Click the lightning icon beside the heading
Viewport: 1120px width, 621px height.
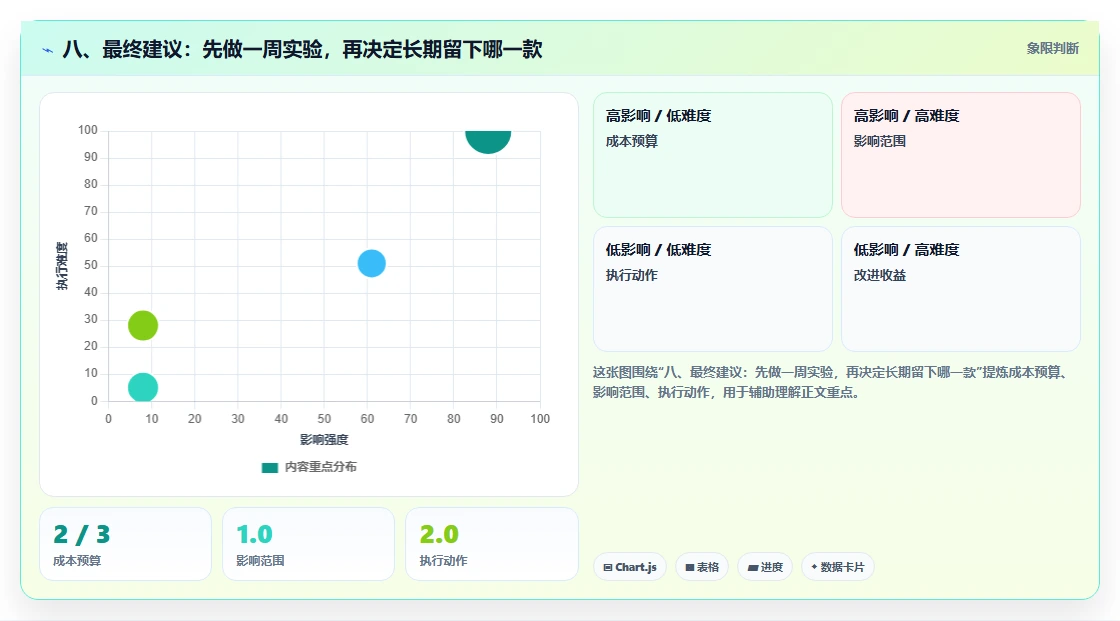[x=48, y=50]
